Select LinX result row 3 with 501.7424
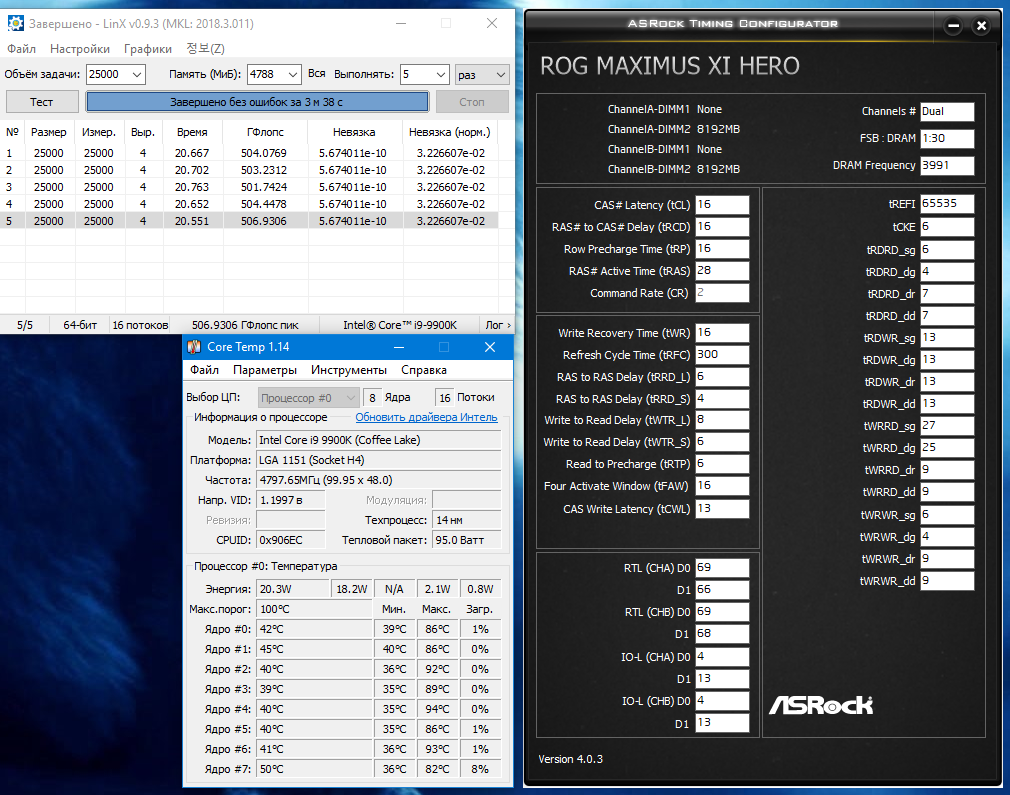1010x795 pixels. point(249,187)
